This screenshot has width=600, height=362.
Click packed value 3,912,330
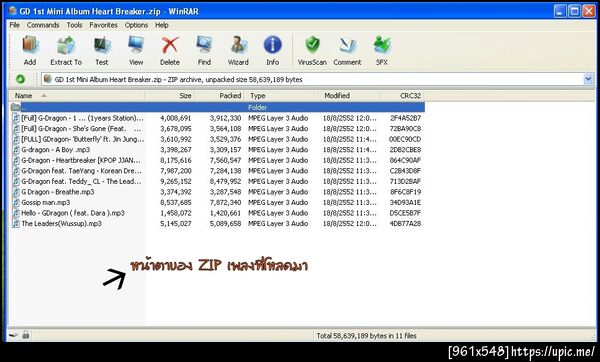[x=225, y=118]
